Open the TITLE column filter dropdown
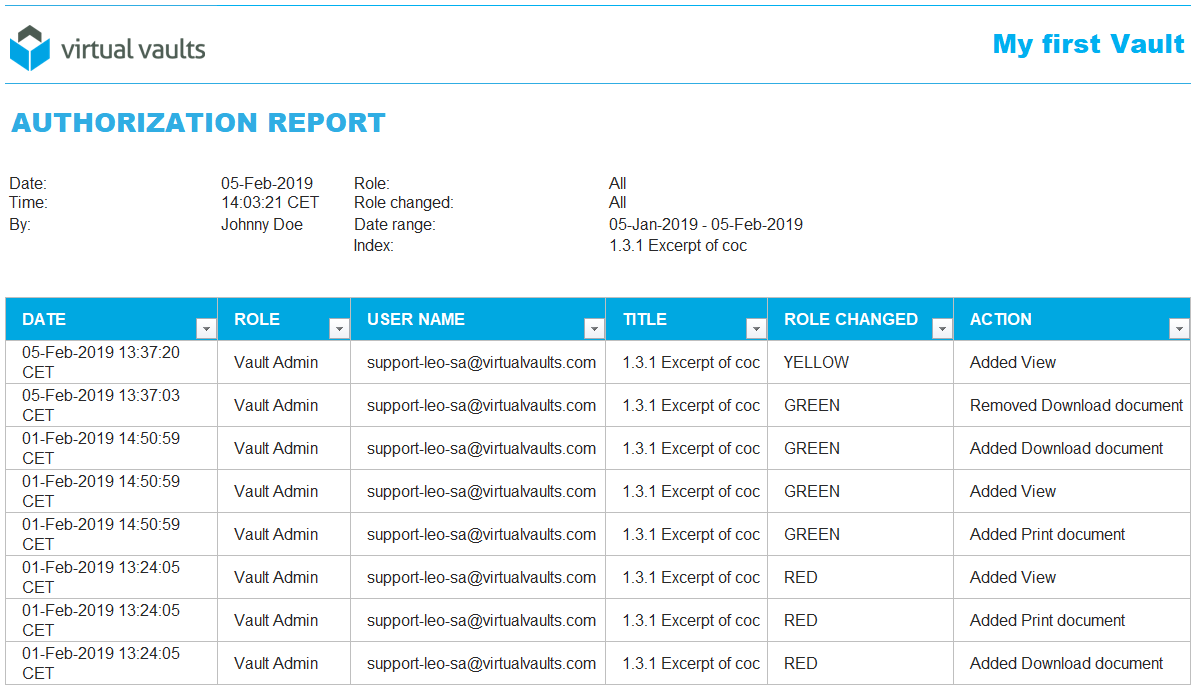 (756, 328)
